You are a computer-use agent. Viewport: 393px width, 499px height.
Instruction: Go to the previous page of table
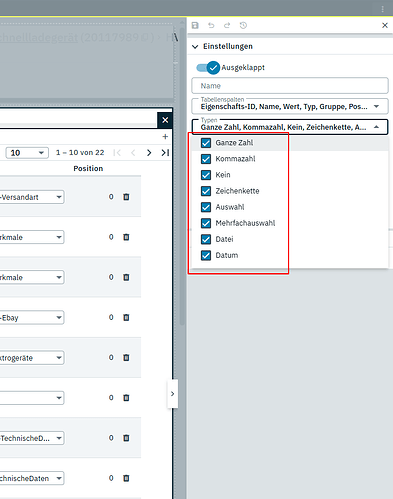point(133,153)
